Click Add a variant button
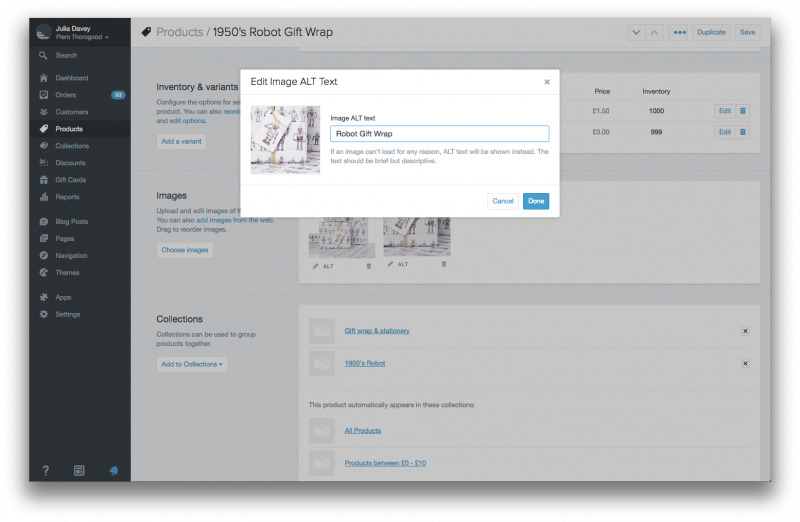800x522 pixels. click(x=181, y=141)
